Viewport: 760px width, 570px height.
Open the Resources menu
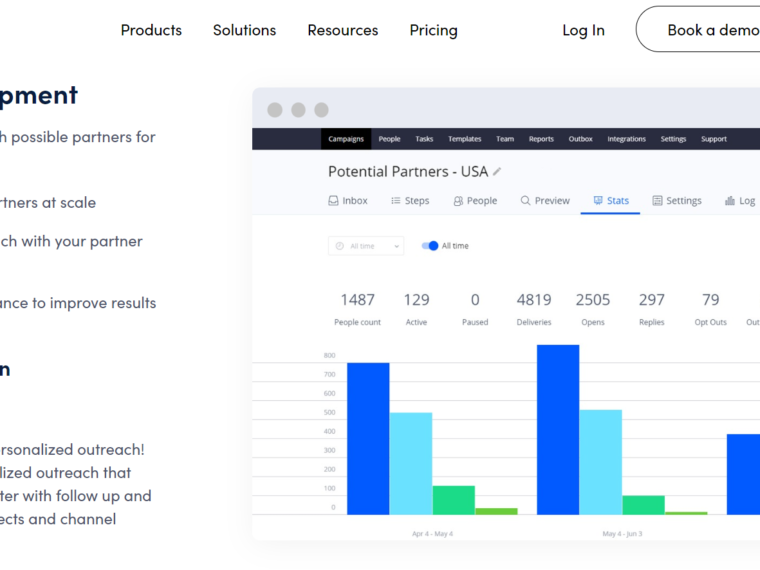(x=343, y=30)
